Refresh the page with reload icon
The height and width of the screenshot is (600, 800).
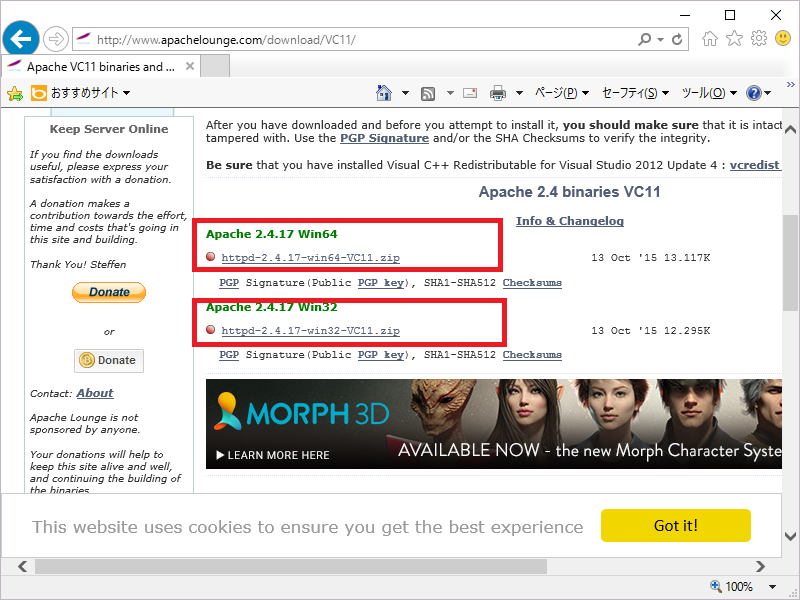point(677,39)
